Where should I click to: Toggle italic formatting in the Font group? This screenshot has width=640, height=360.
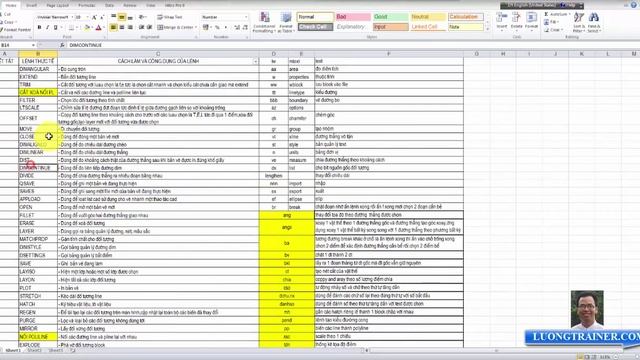pos(47,27)
